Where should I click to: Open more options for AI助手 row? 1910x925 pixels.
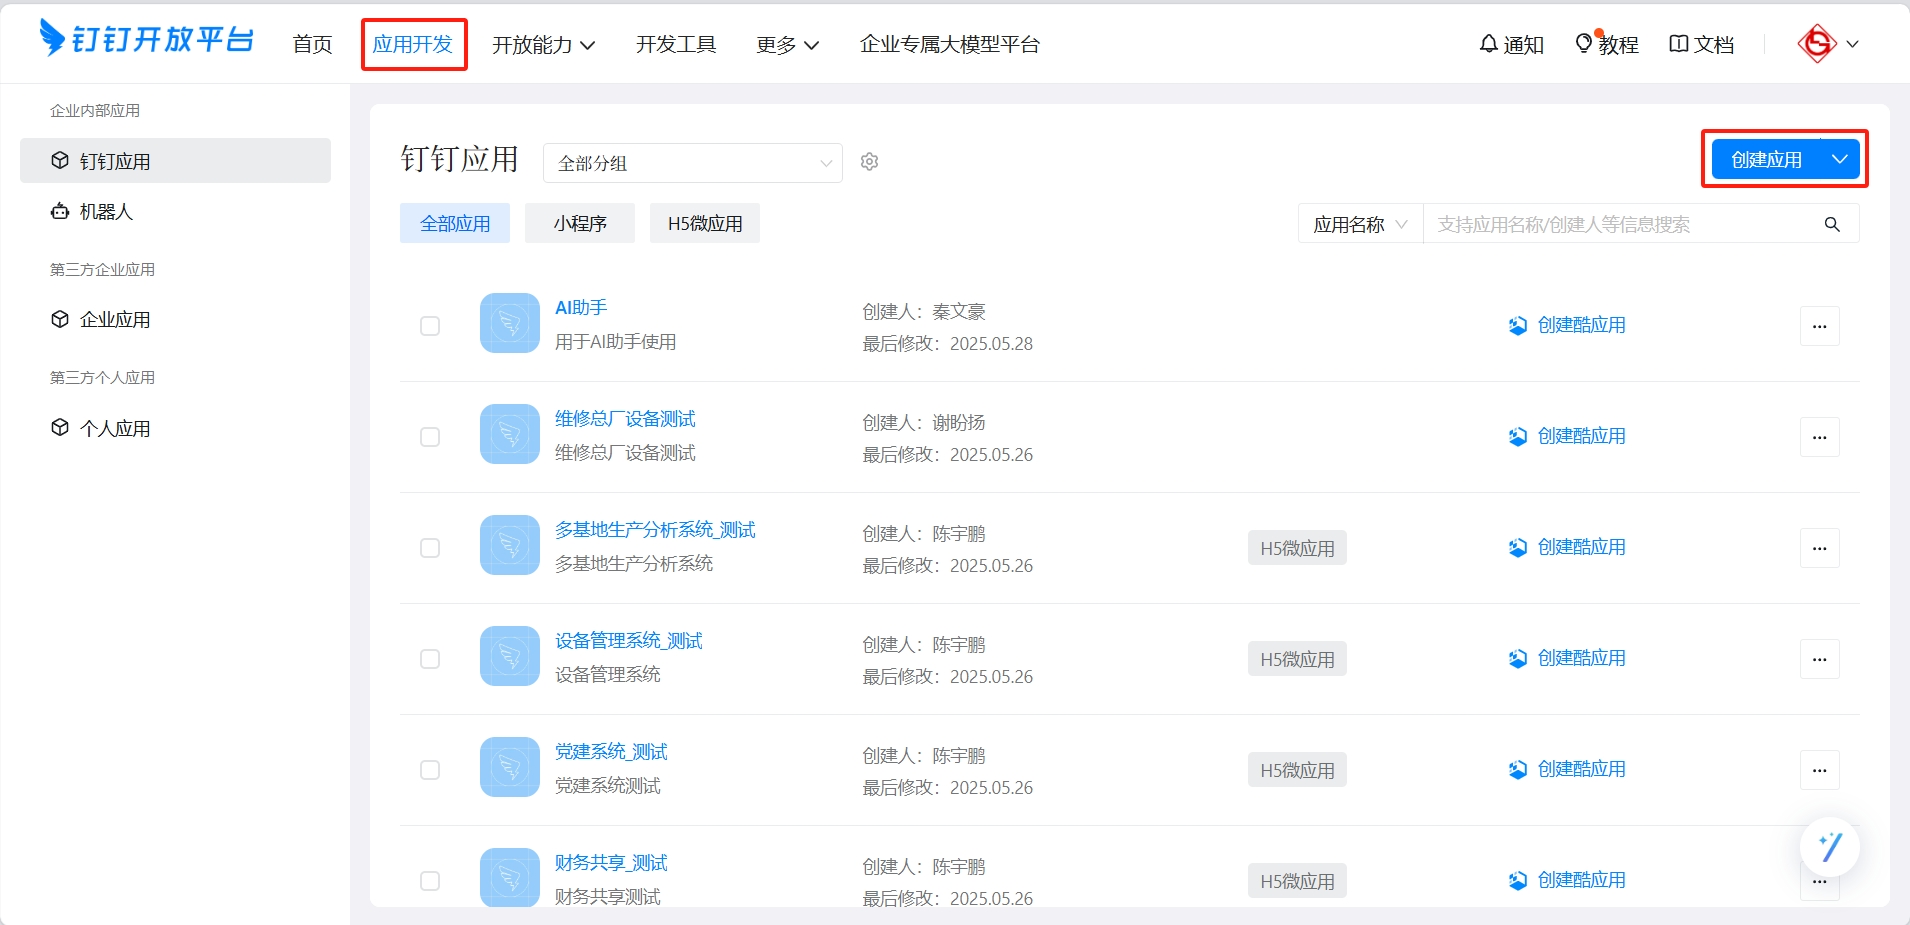point(1820,326)
